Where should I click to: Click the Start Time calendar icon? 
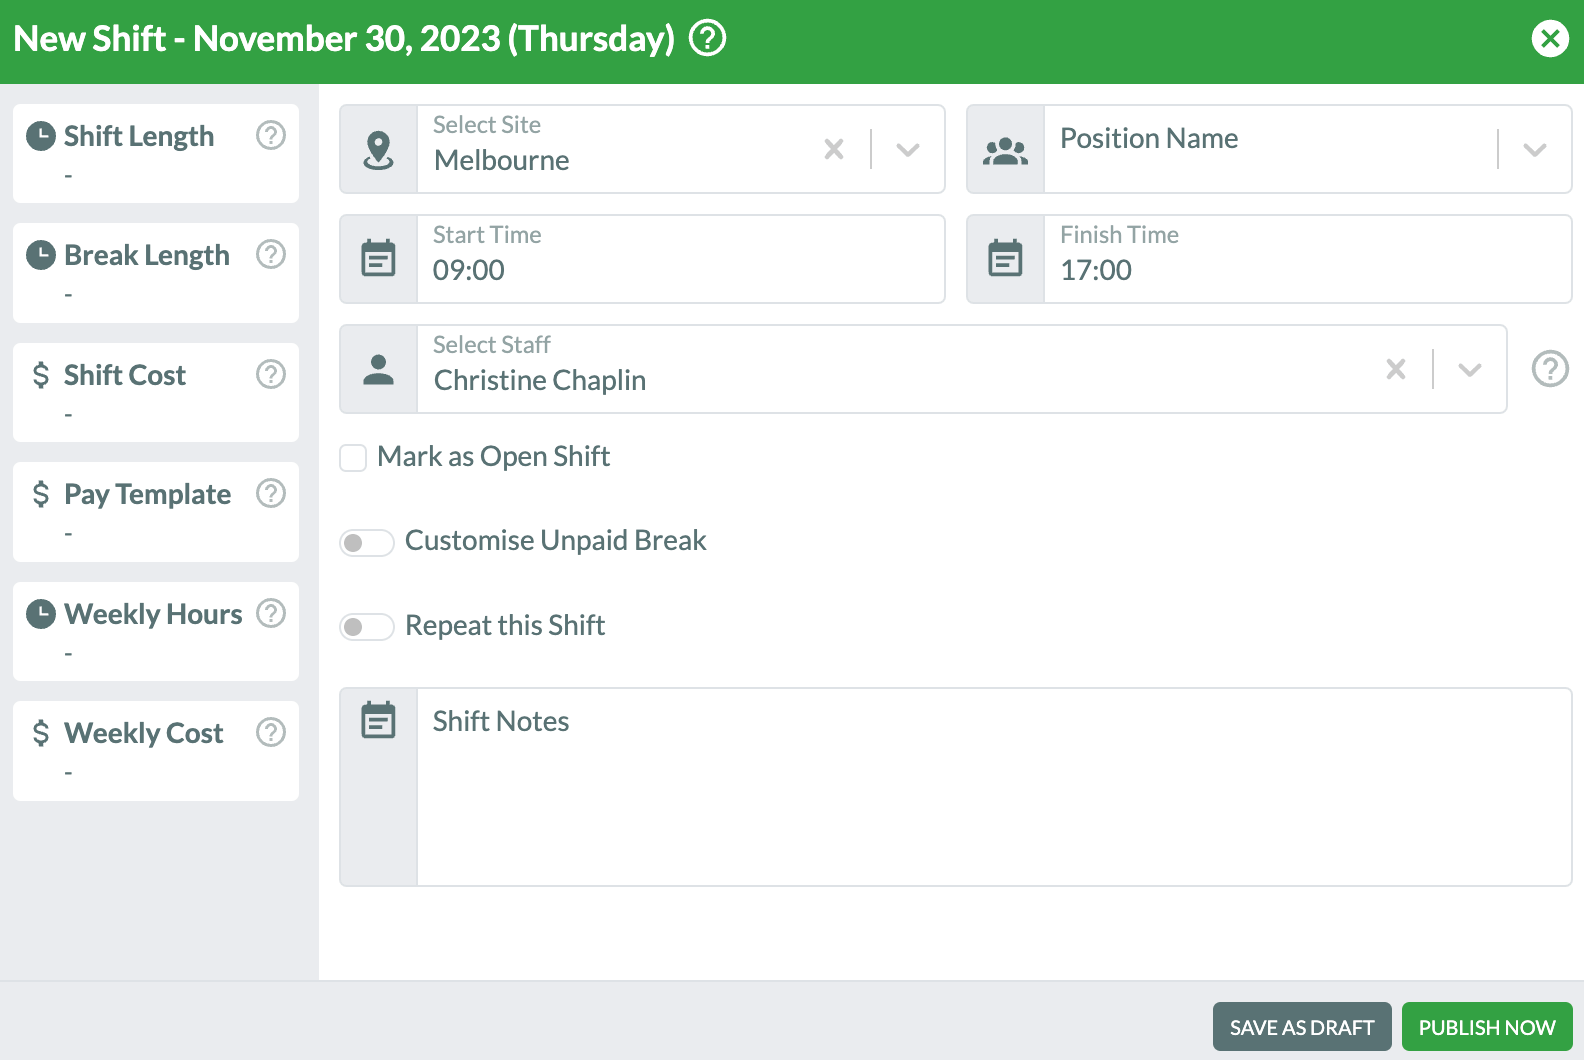coord(378,258)
